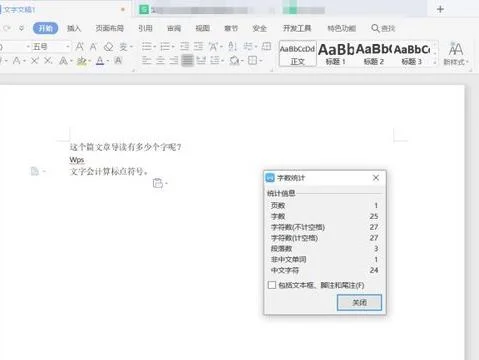Toggle show/hide paragraph marks
479x360 pixels.
[x=248, y=46]
